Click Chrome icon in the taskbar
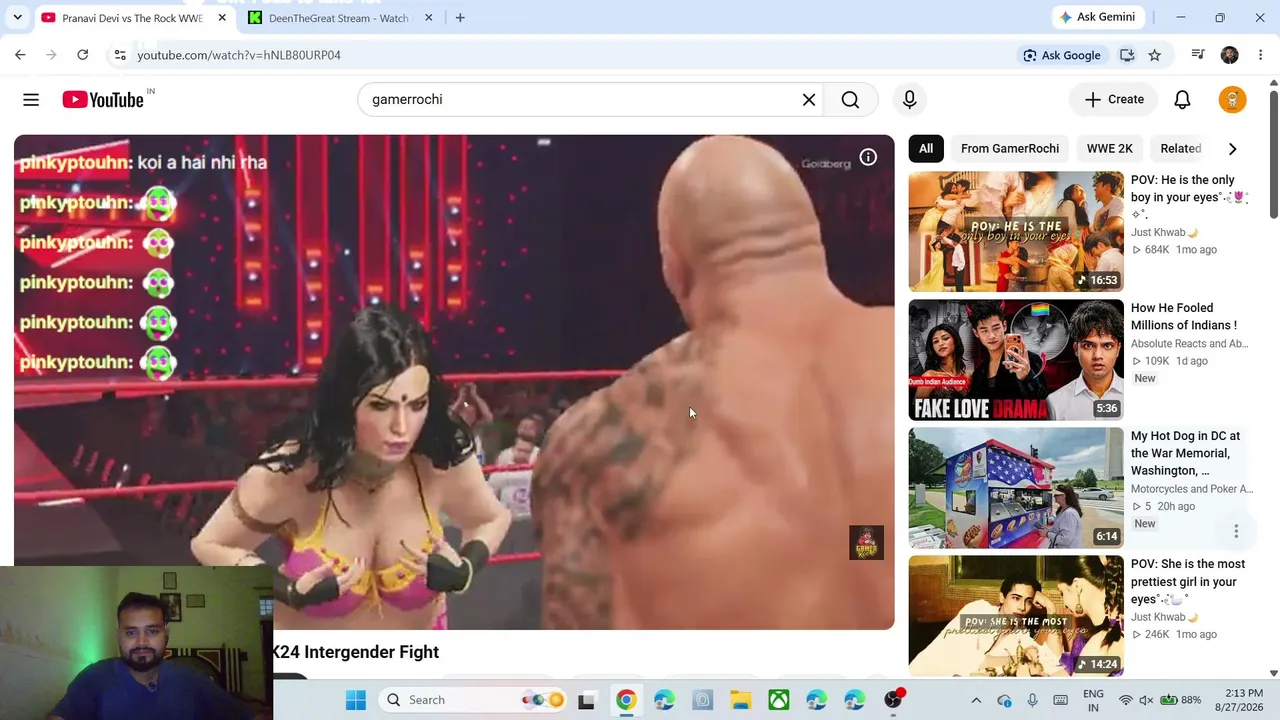Viewport: 1280px width, 720px height. coord(625,700)
